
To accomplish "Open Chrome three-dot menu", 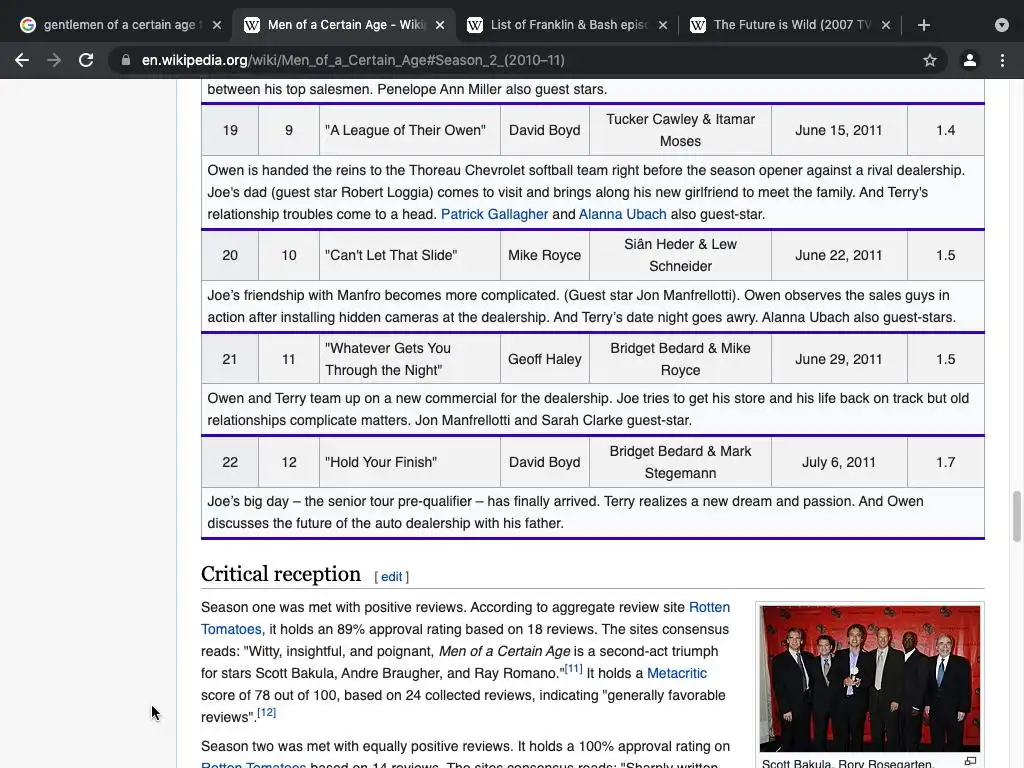I will pos(1002,60).
